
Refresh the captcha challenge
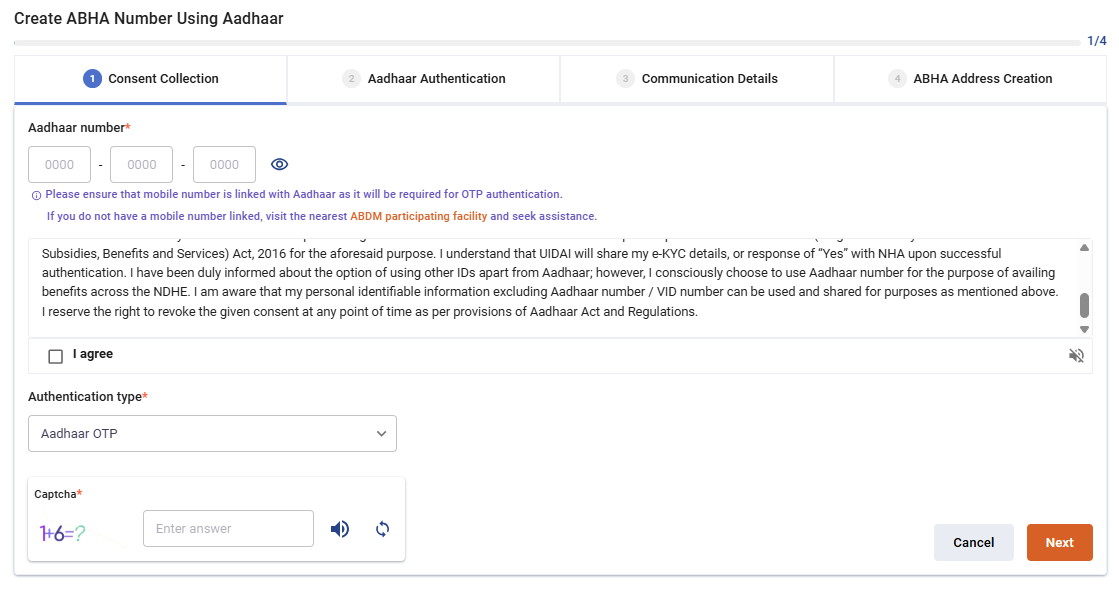382,528
